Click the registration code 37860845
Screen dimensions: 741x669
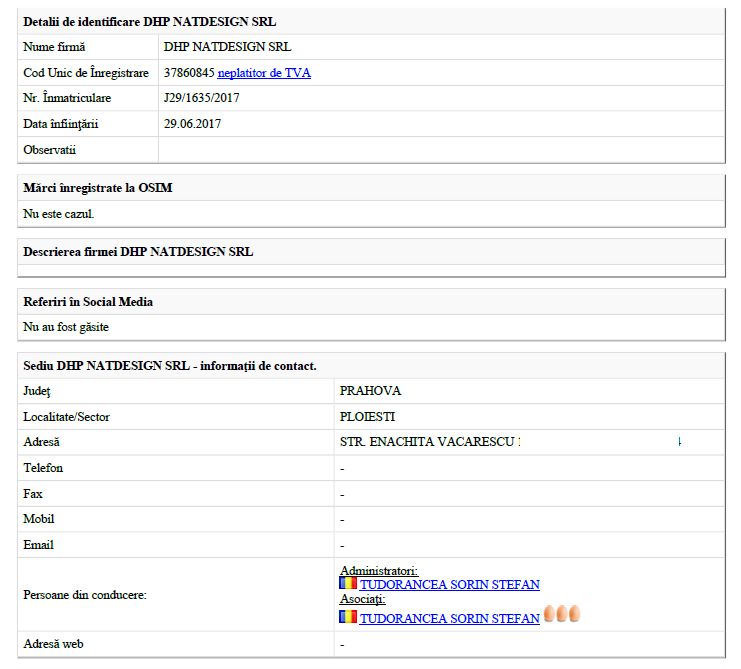189,73
